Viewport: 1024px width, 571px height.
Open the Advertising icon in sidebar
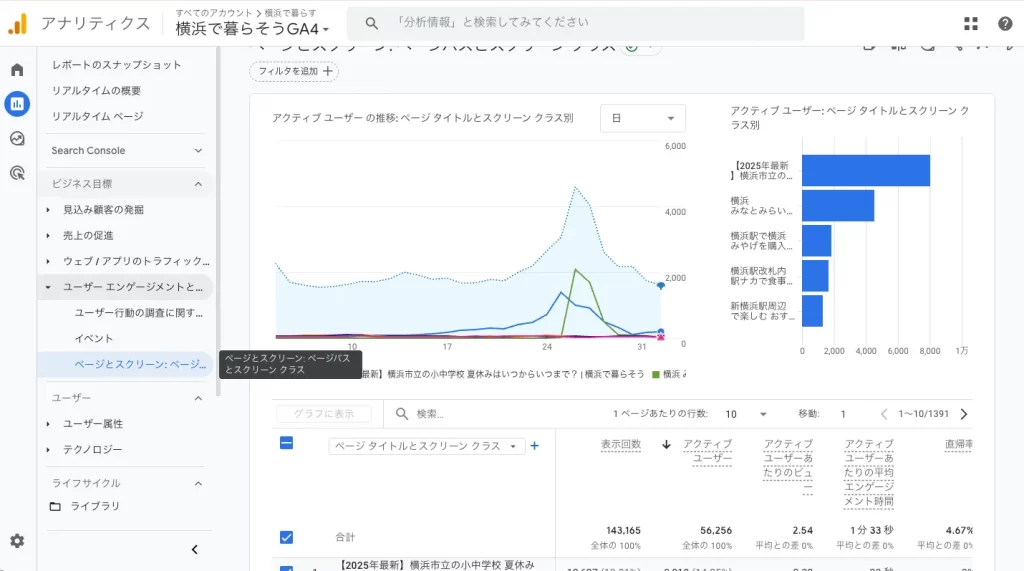17,173
